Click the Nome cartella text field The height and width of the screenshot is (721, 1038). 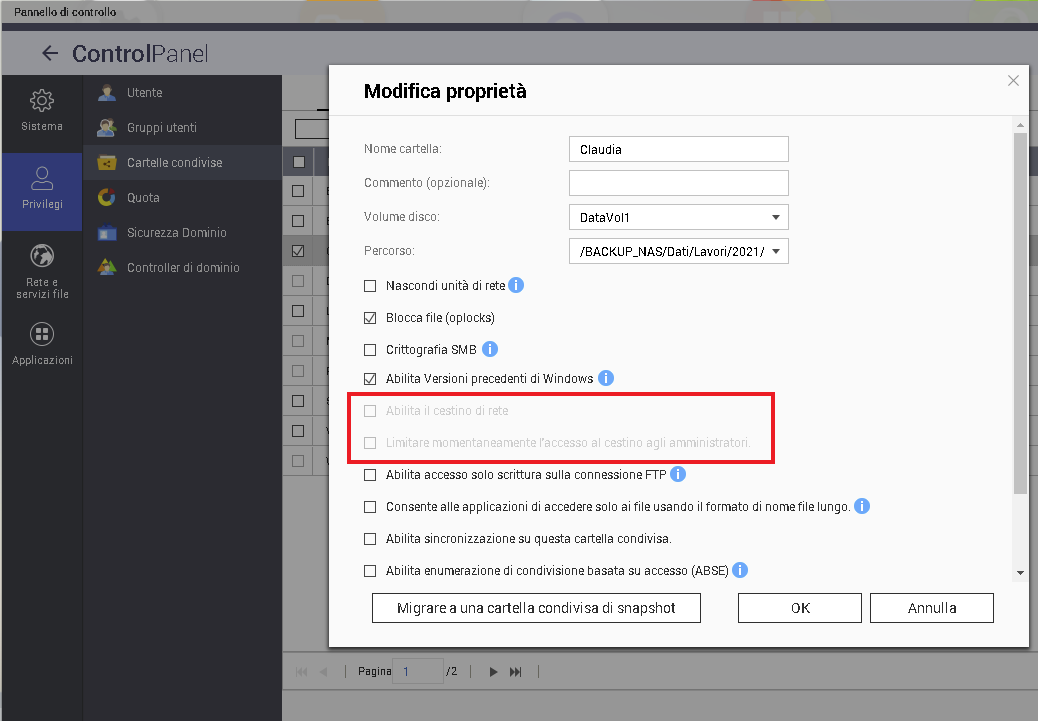678,150
